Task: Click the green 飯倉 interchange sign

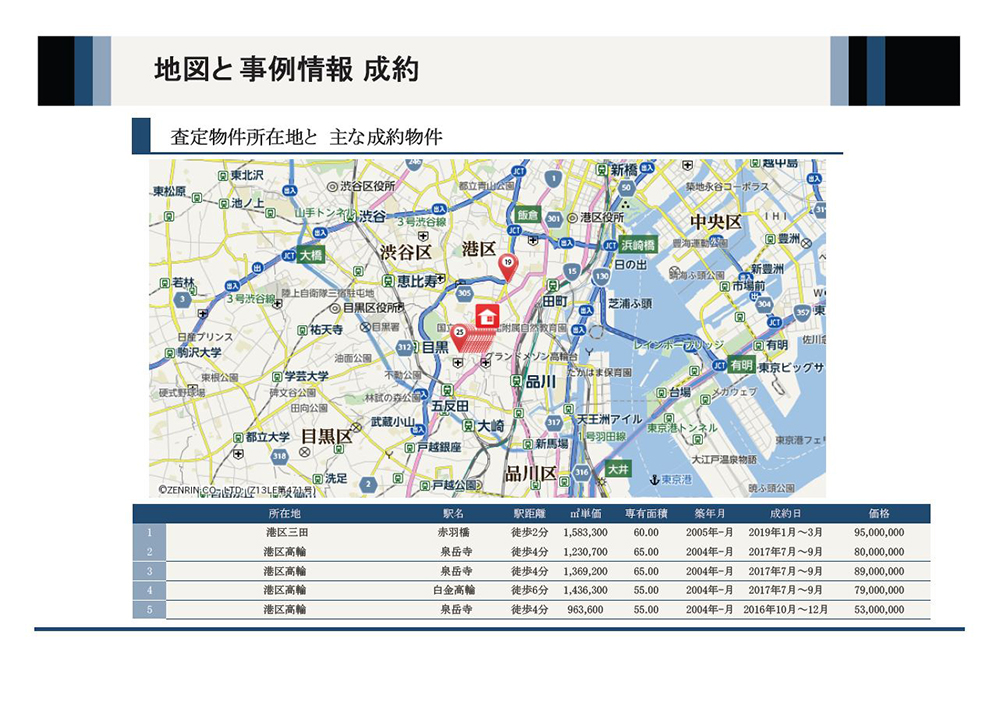Action: click(528, 215)
